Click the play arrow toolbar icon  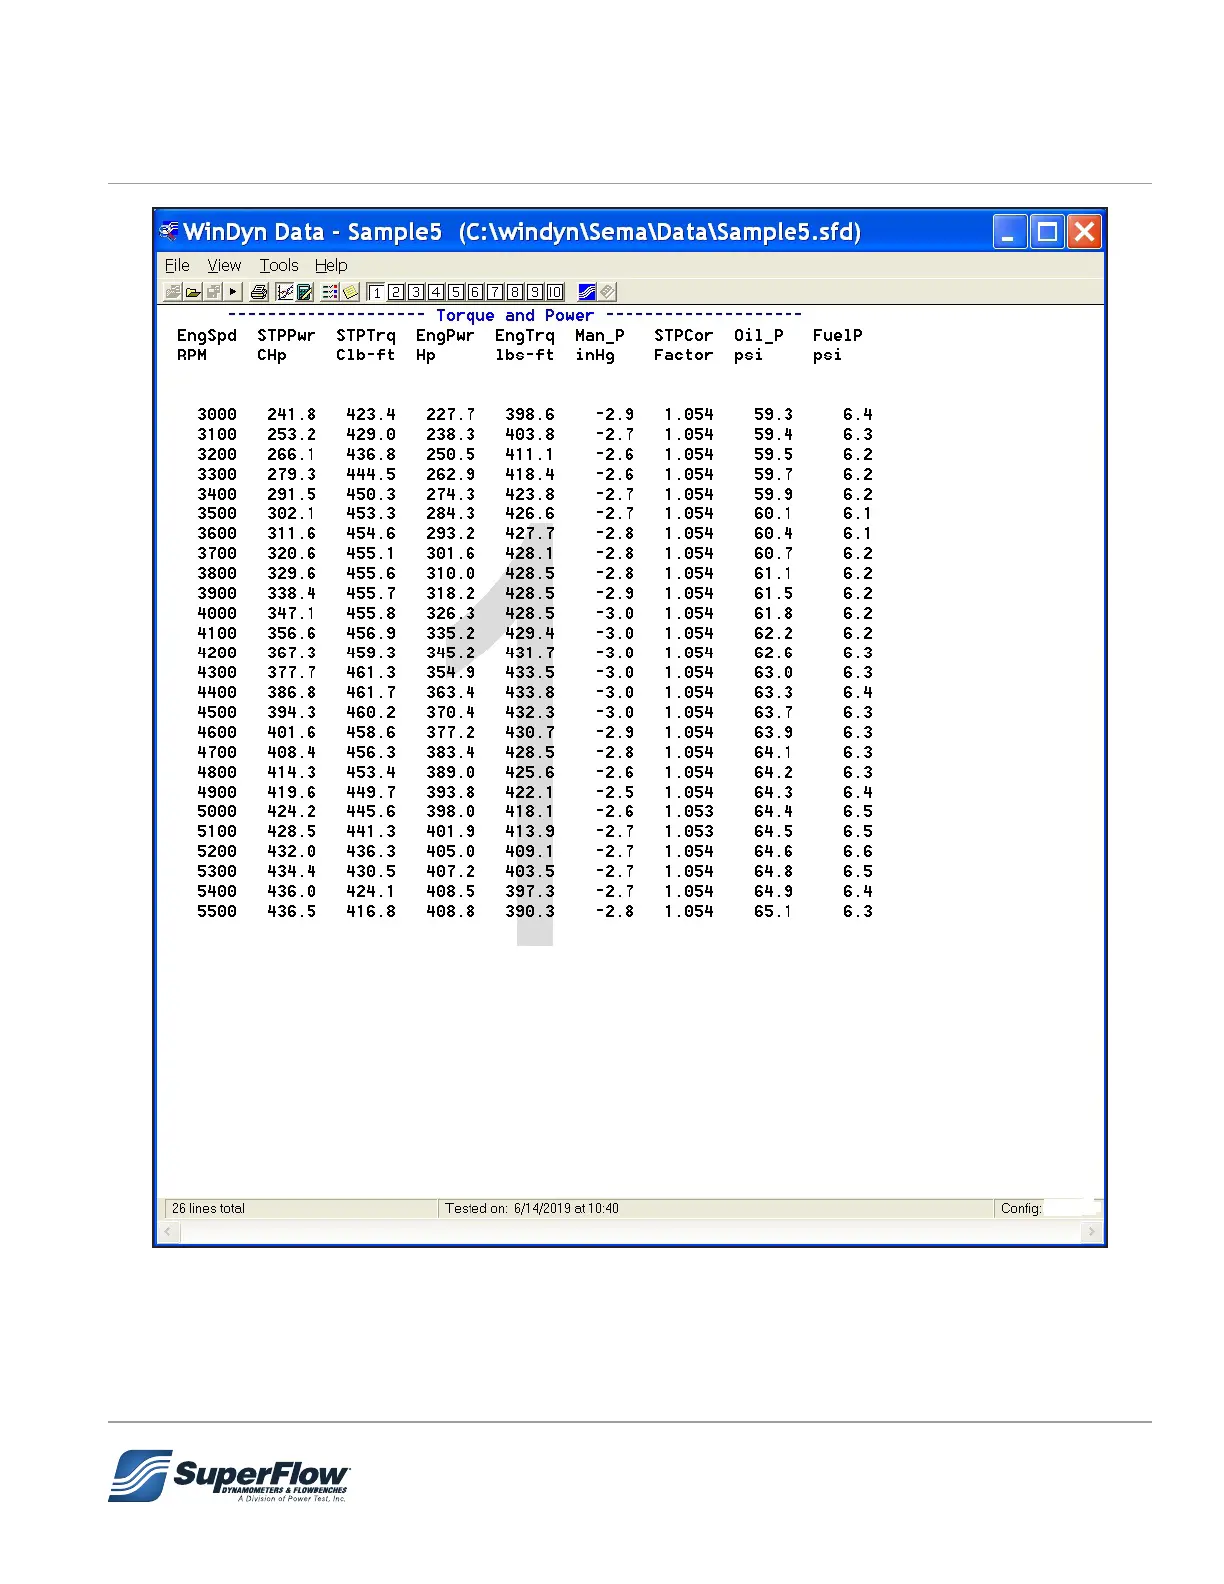click(233, 292)
